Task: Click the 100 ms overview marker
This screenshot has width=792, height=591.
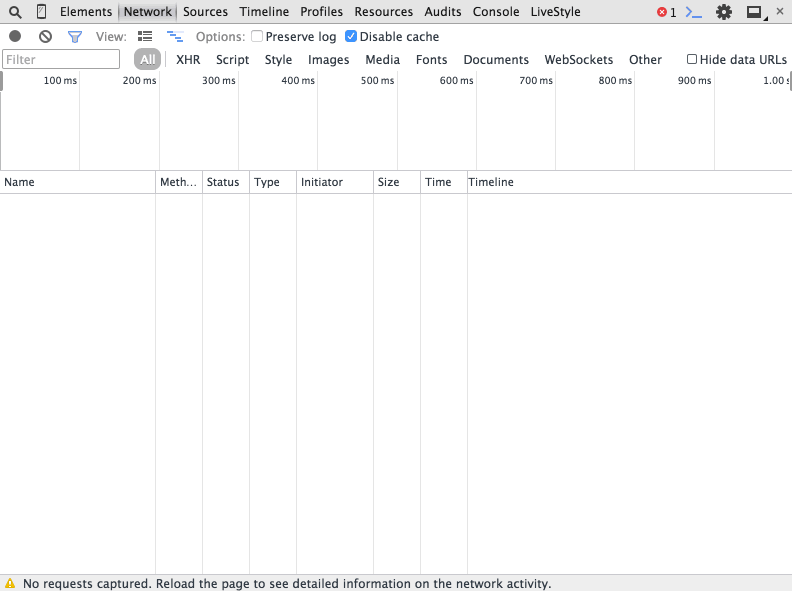Action: 60,80
